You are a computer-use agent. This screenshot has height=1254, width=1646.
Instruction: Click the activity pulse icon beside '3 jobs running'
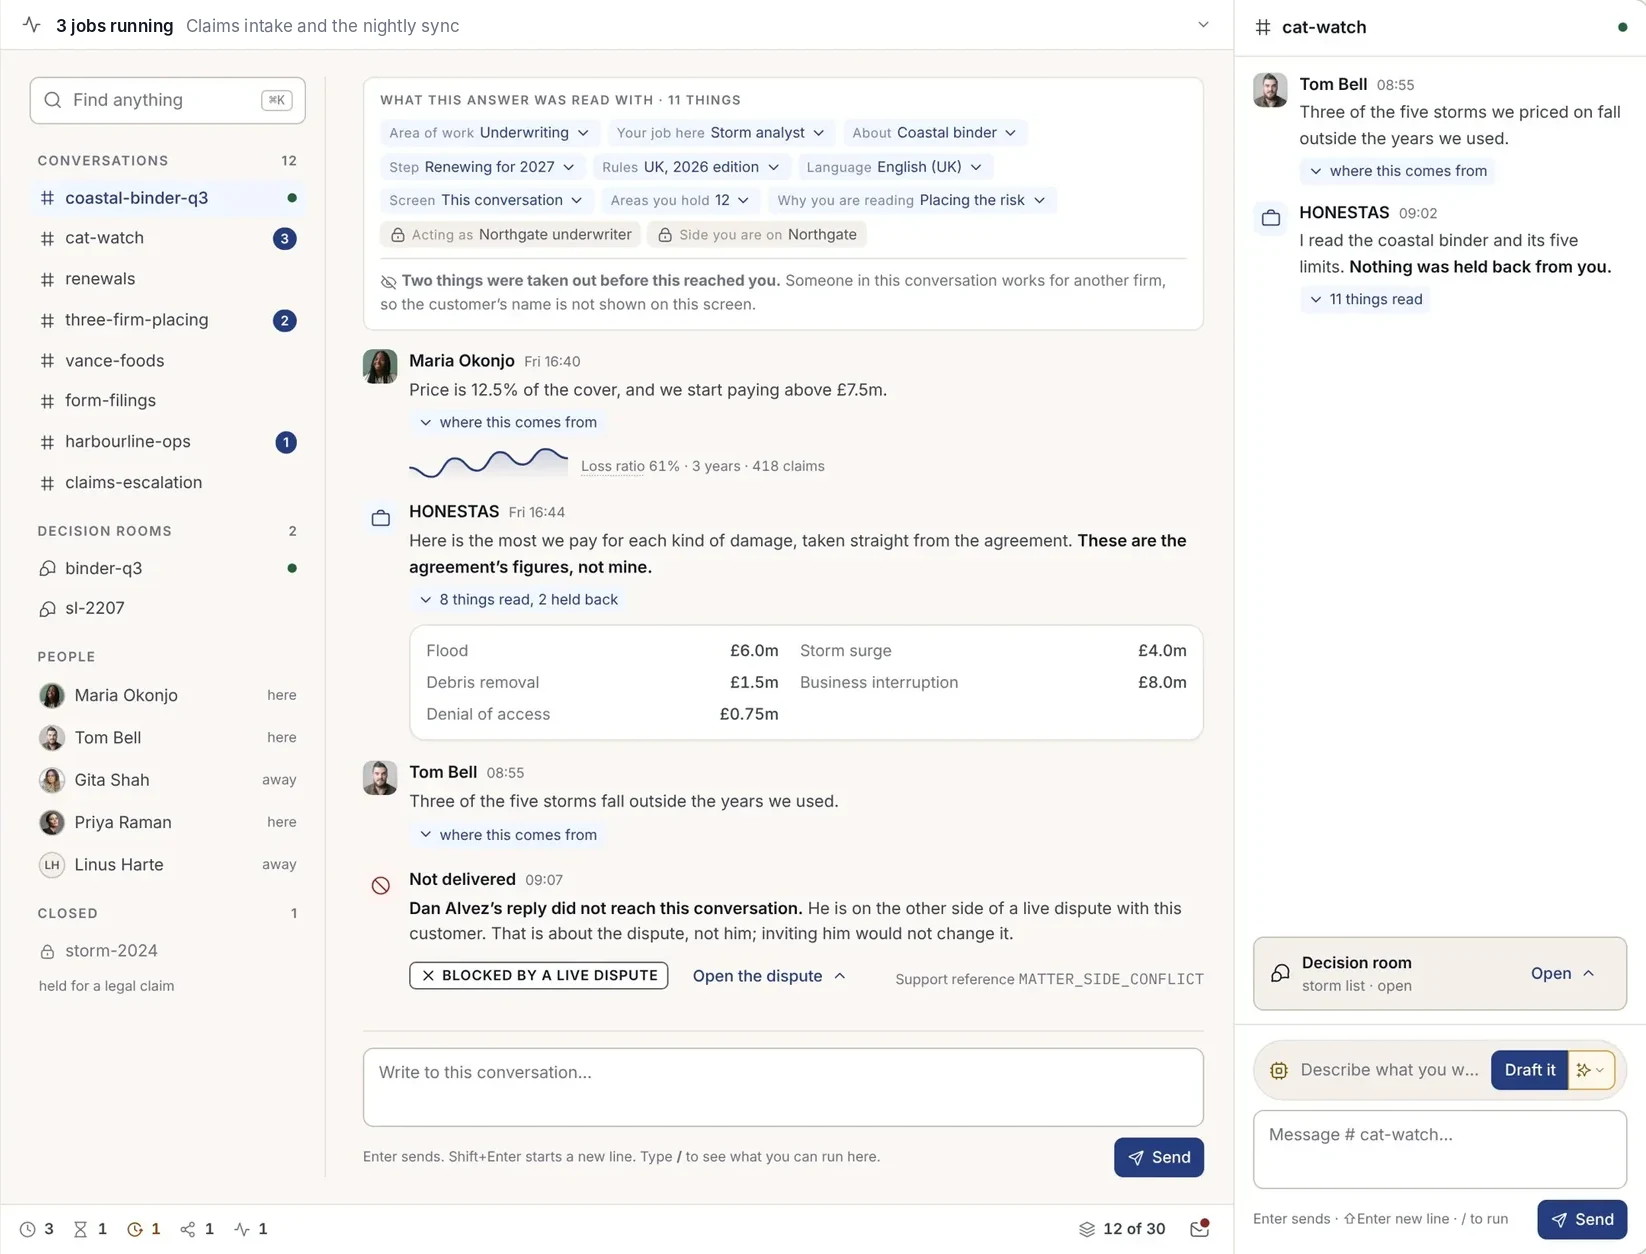[32, 25]
